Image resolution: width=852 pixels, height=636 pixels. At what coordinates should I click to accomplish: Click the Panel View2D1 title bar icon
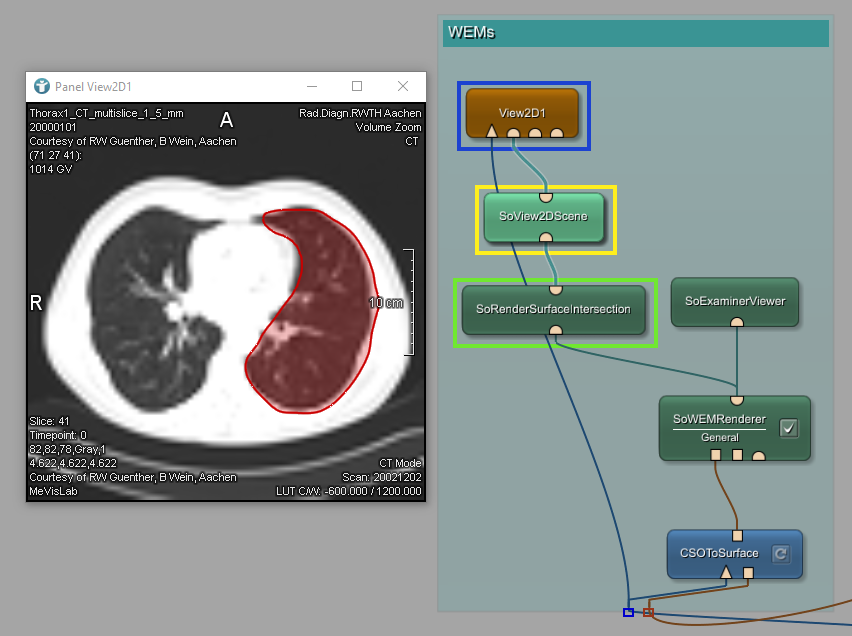tap(42, 87)
